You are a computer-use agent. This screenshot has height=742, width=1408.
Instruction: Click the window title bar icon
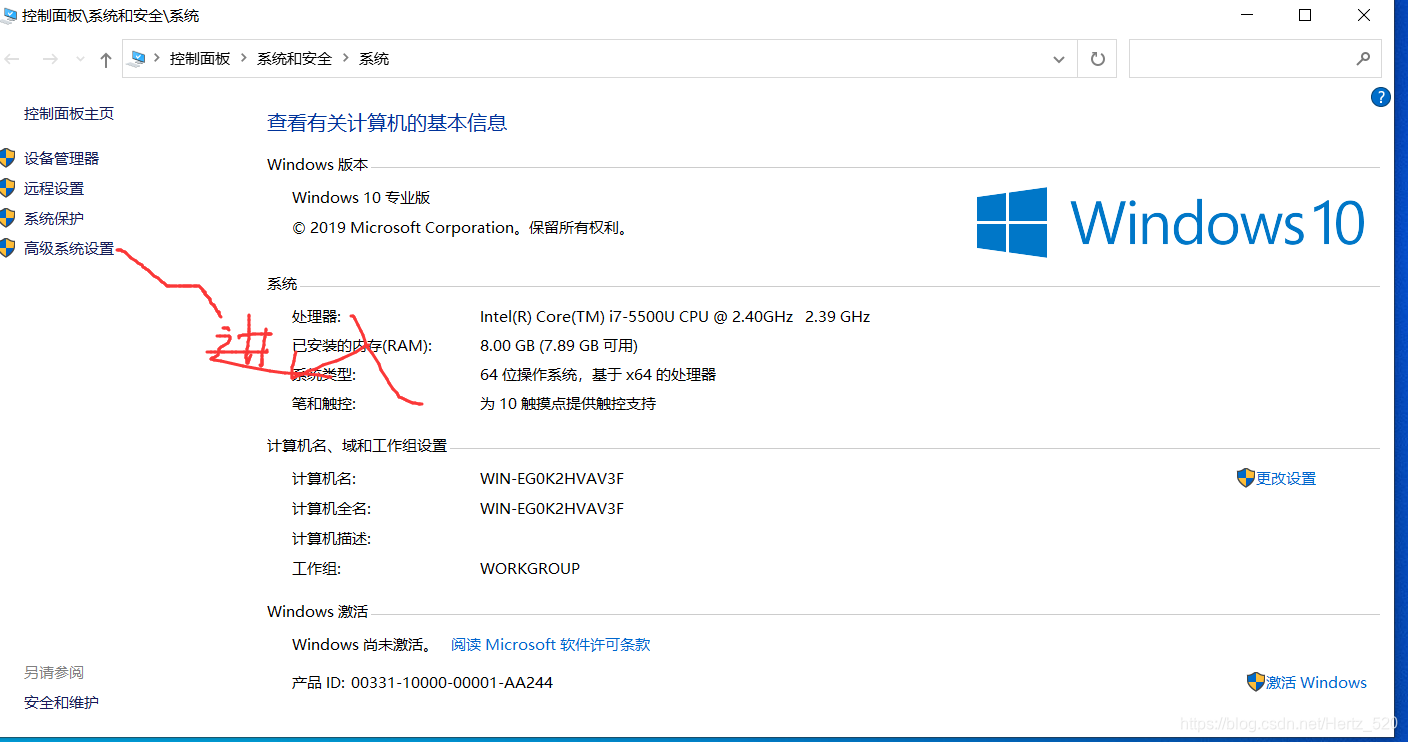(x=10, y=15)
